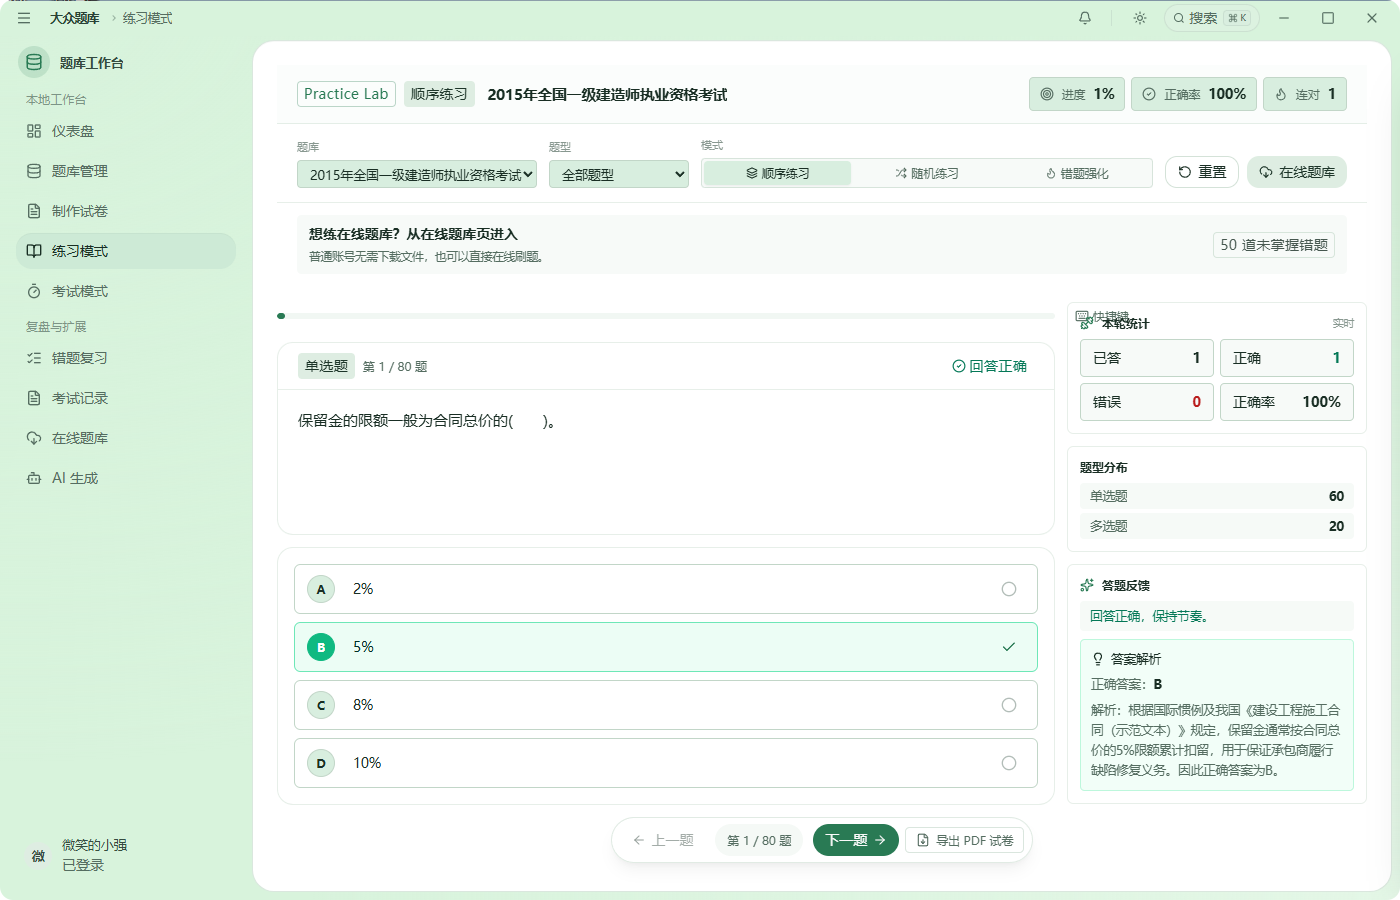
Task: Select 练习模式 in sidebar
Action: [126, 251]
